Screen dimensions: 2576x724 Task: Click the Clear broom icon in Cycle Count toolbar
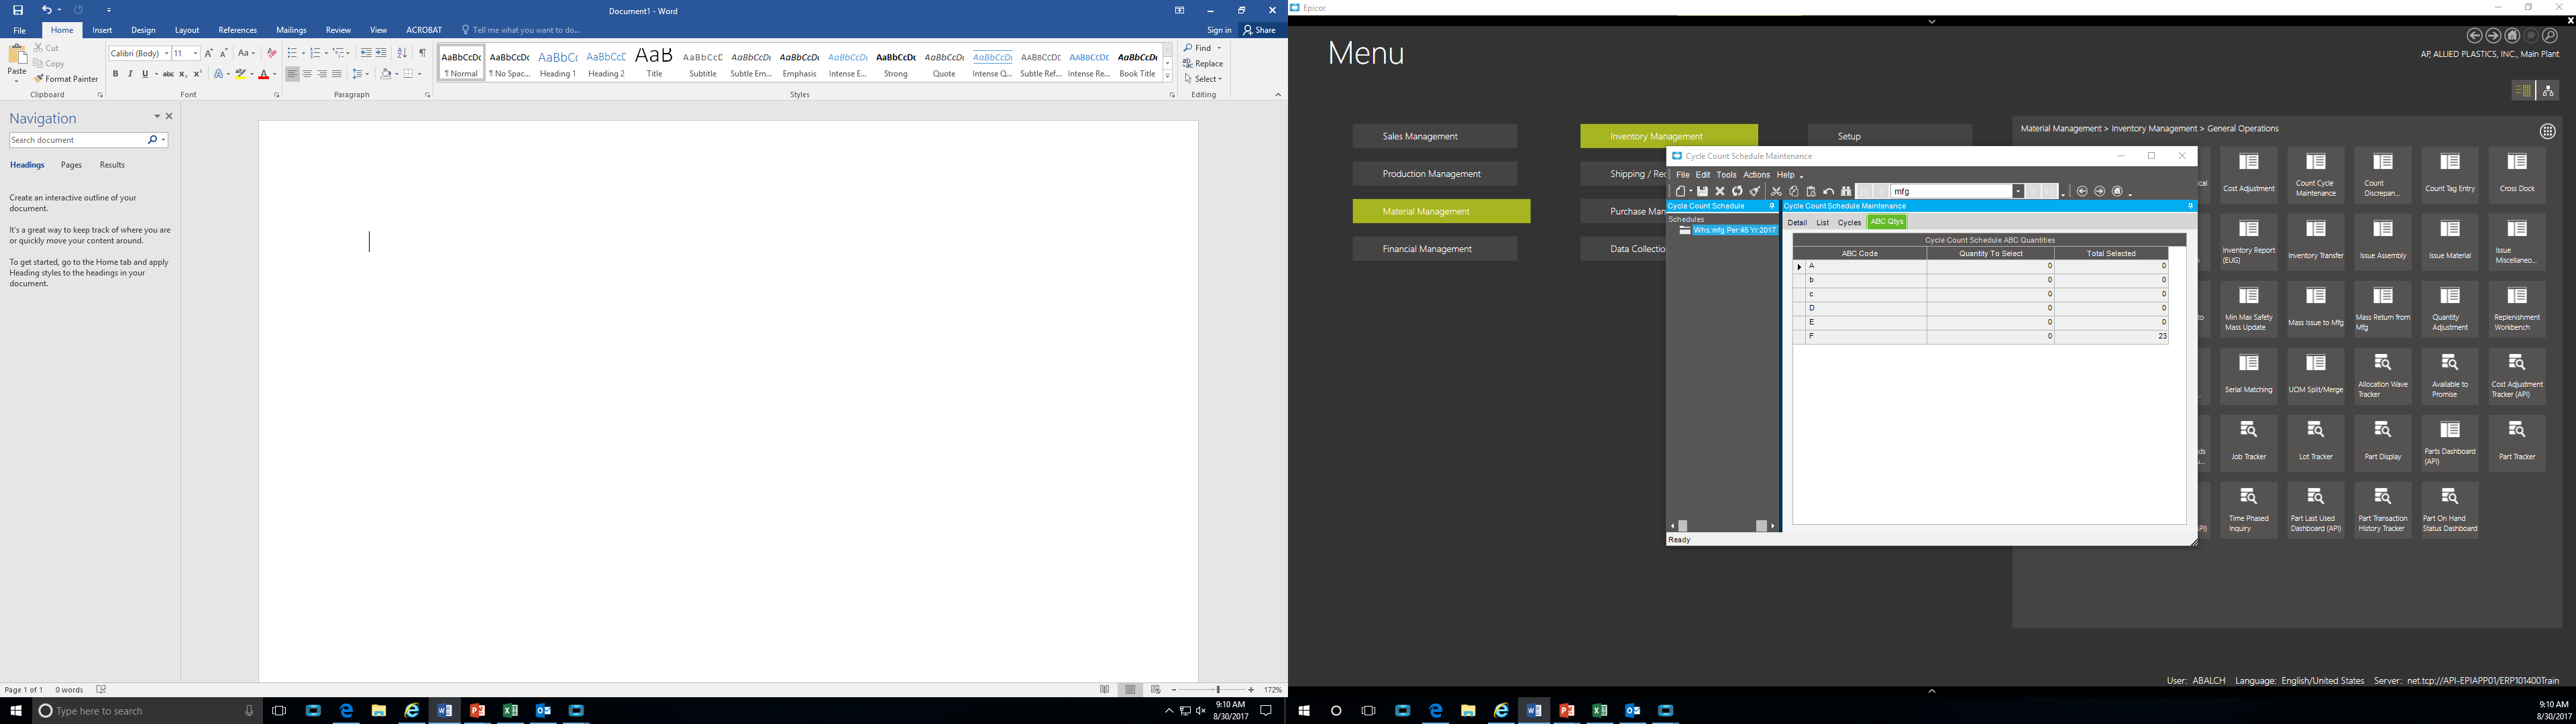(1755, 191)
